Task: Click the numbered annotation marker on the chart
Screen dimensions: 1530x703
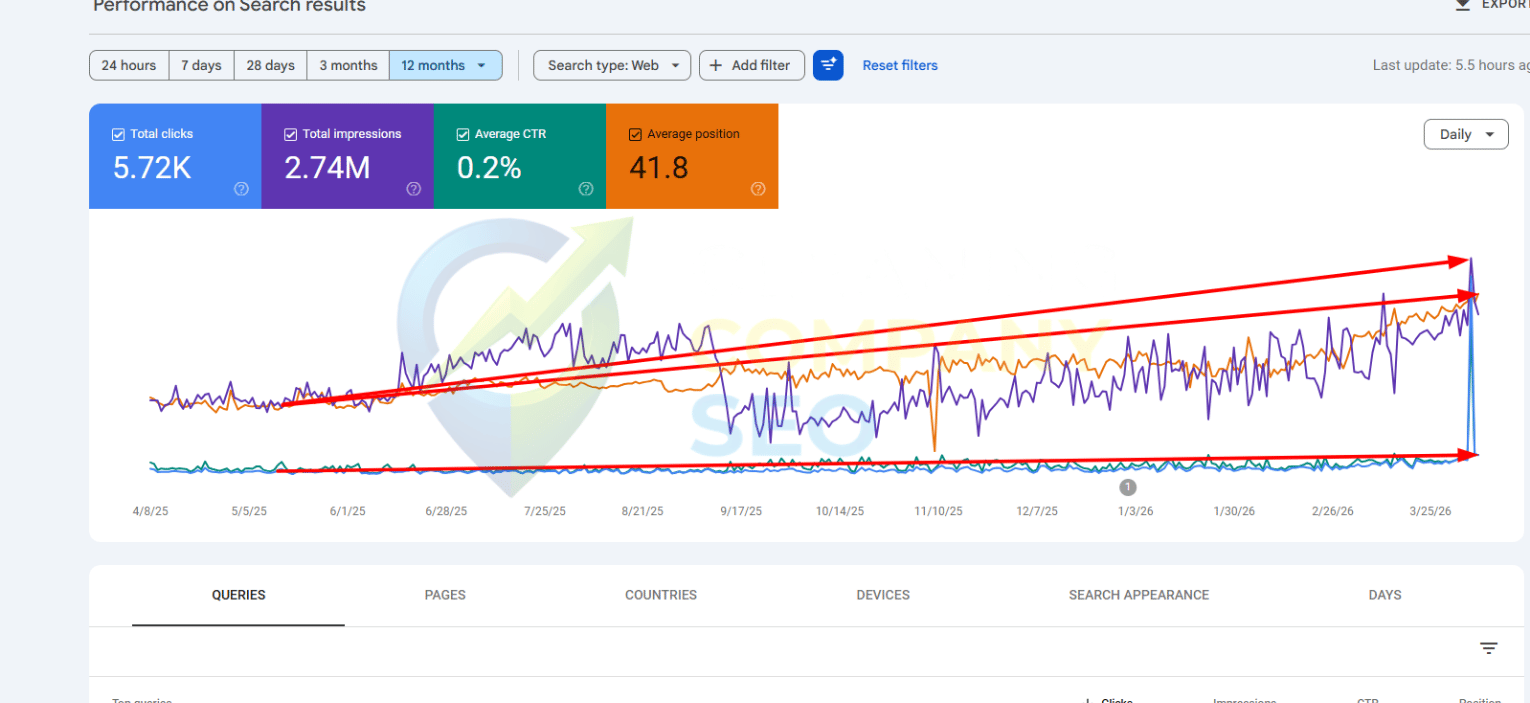Action: pos(1128,487)
